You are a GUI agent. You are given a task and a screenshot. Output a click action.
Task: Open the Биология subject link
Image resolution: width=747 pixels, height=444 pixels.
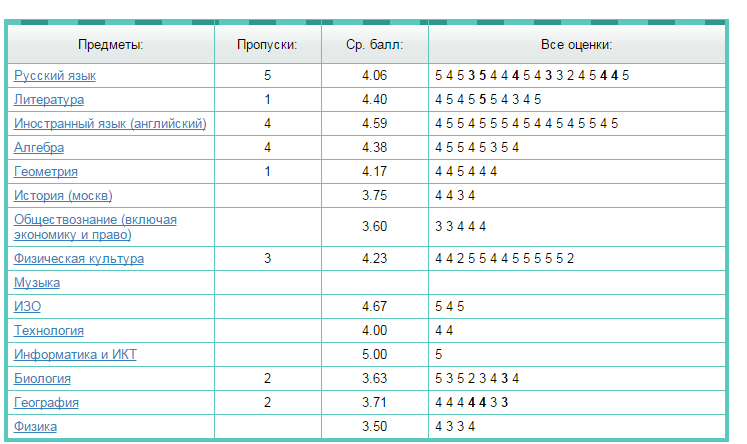pos(42,379)
